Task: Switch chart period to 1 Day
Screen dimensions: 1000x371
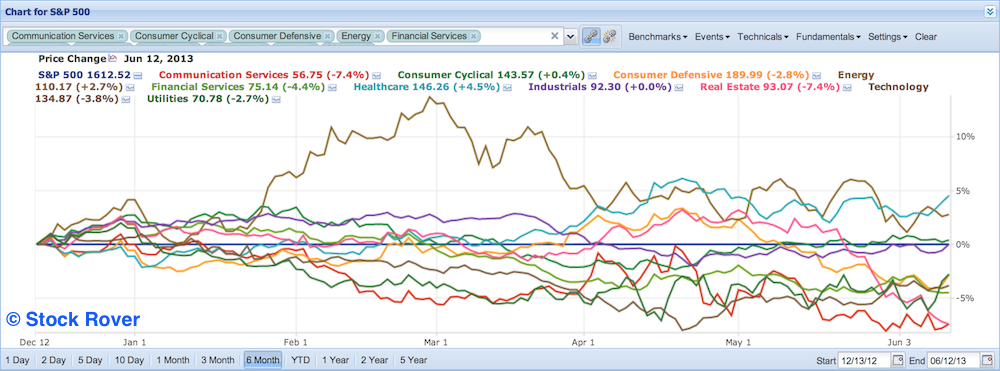Action: pyautogui.click(x=16, y=360)
